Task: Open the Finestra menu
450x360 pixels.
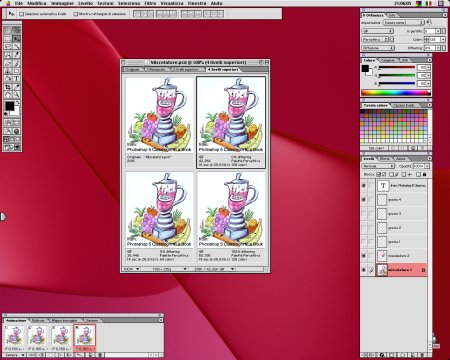Action: (x=197, y=3)
